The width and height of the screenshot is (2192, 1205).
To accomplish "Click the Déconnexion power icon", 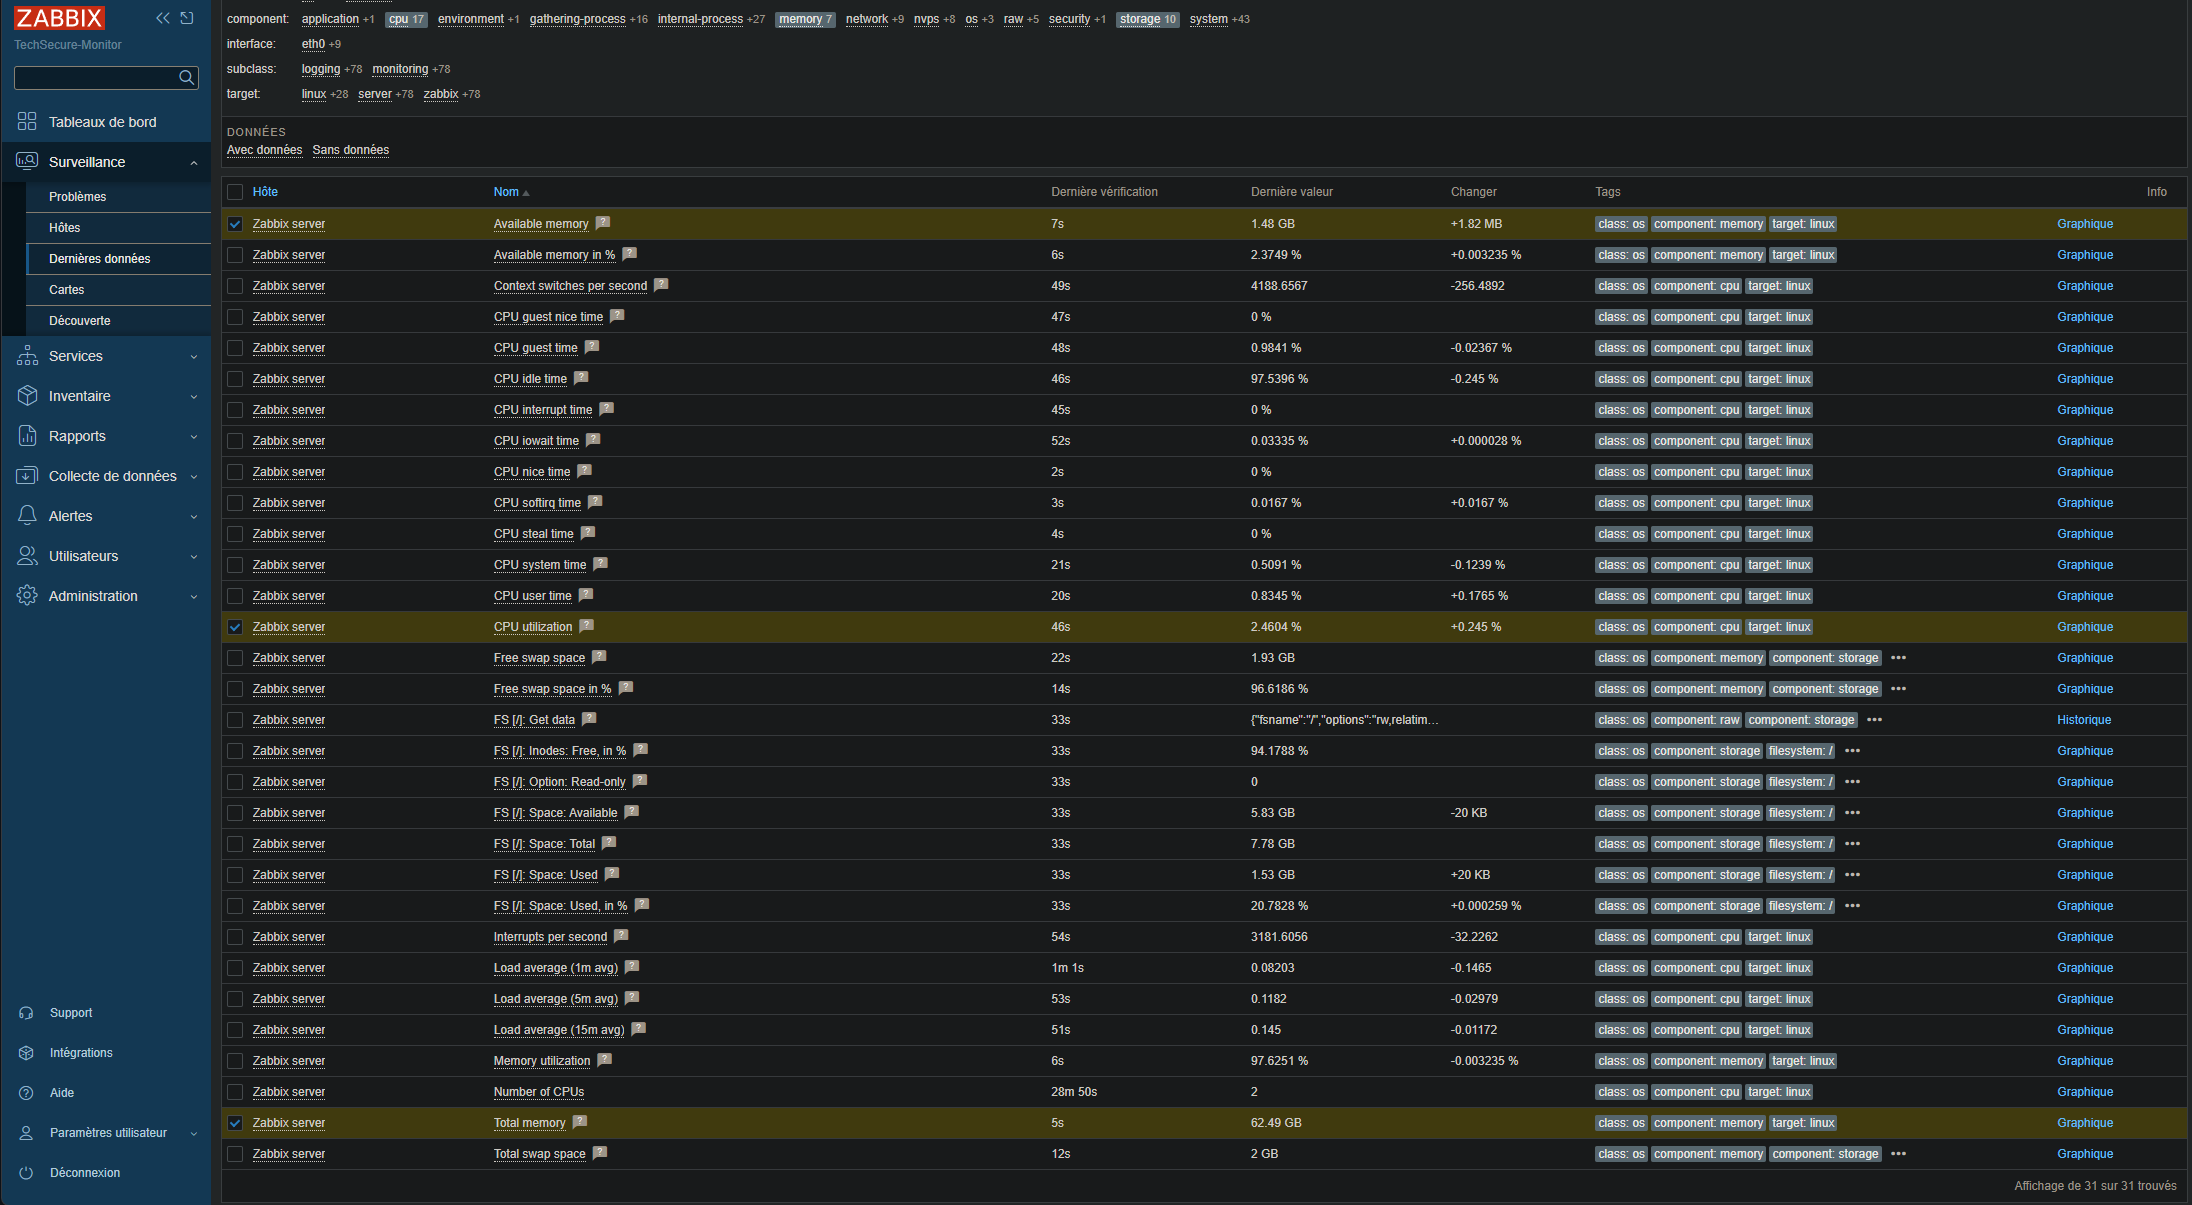I will (x=27, y=1173).
